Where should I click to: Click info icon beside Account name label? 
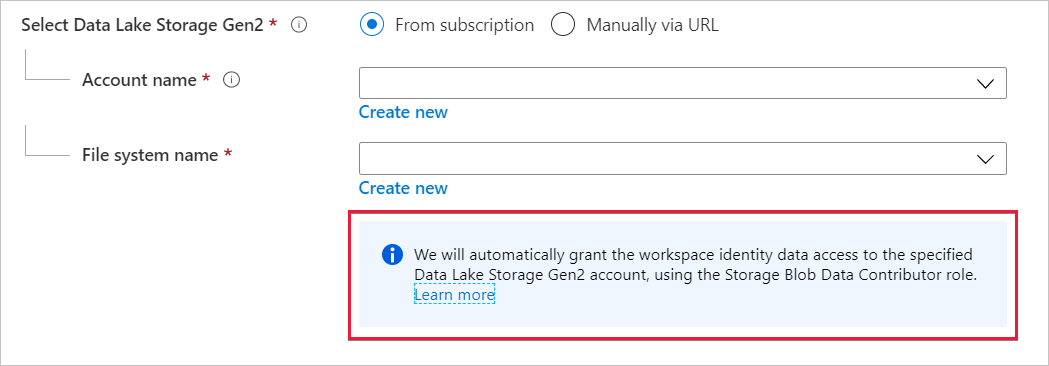click(231, 80)
